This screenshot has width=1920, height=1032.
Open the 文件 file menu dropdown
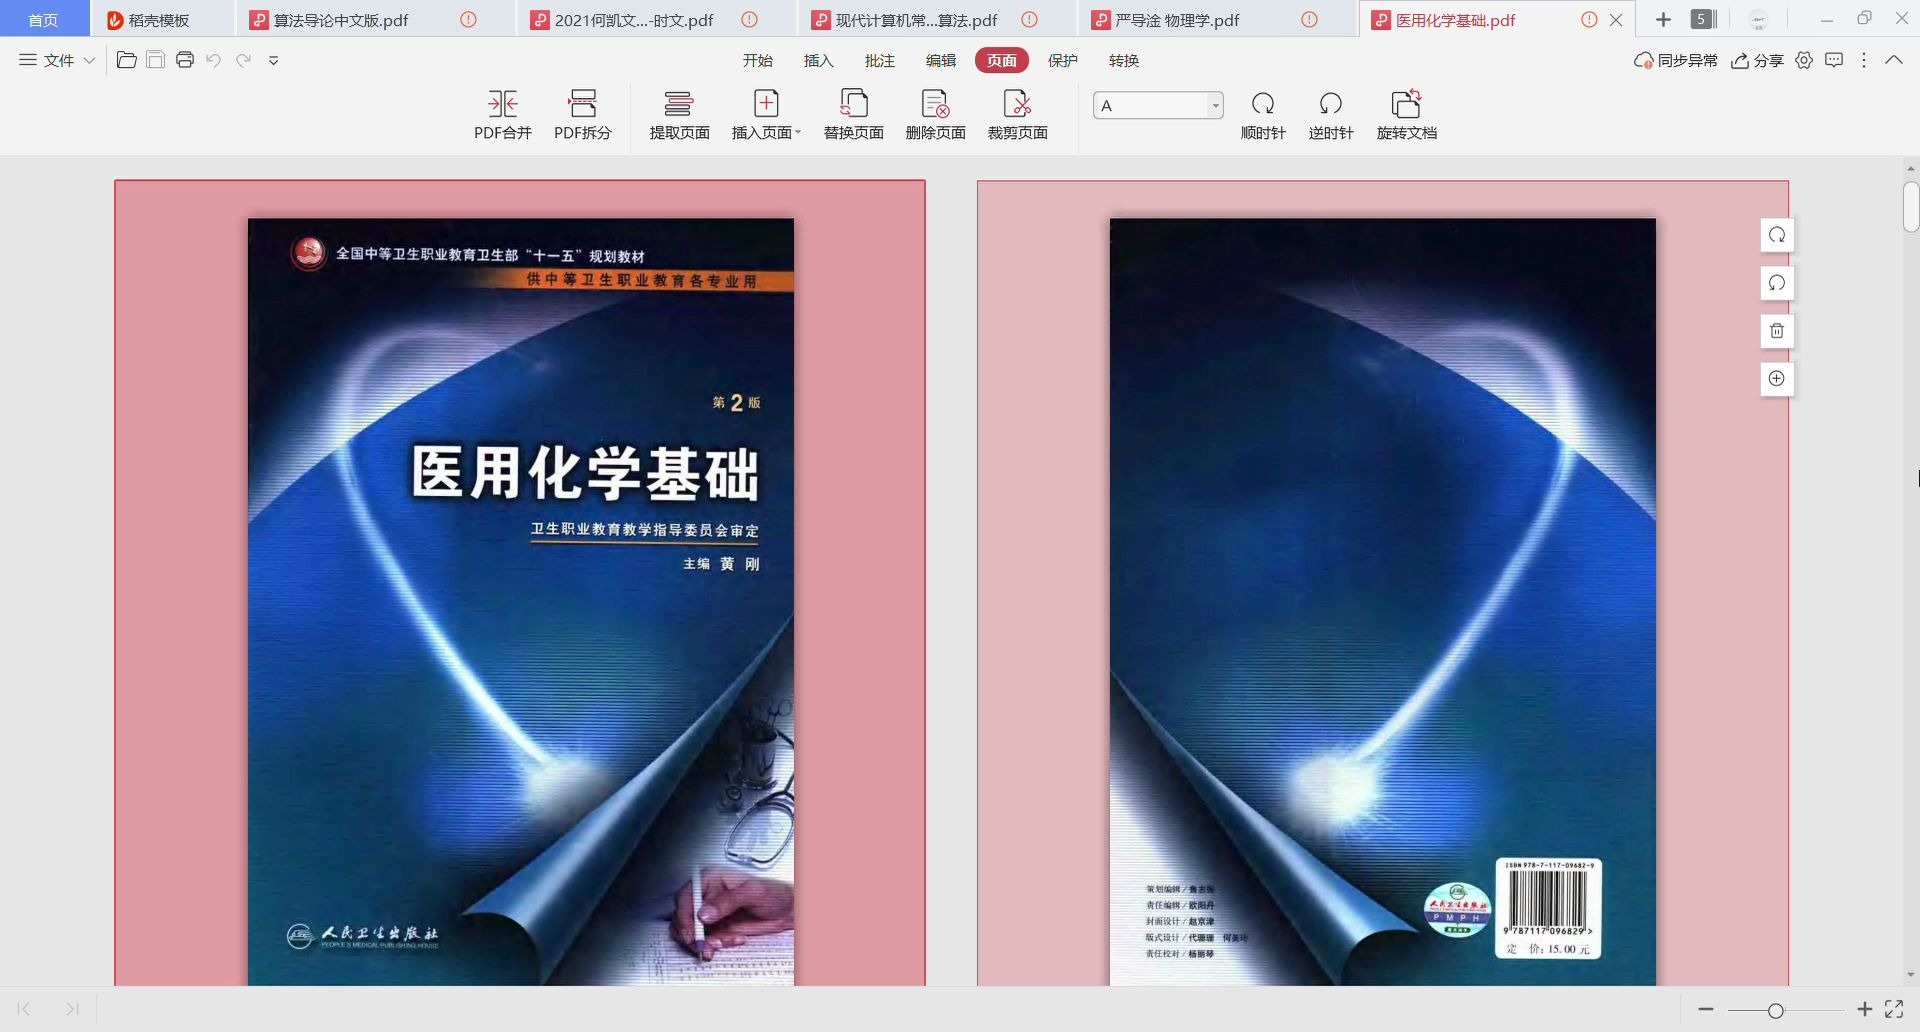(57, 60)
